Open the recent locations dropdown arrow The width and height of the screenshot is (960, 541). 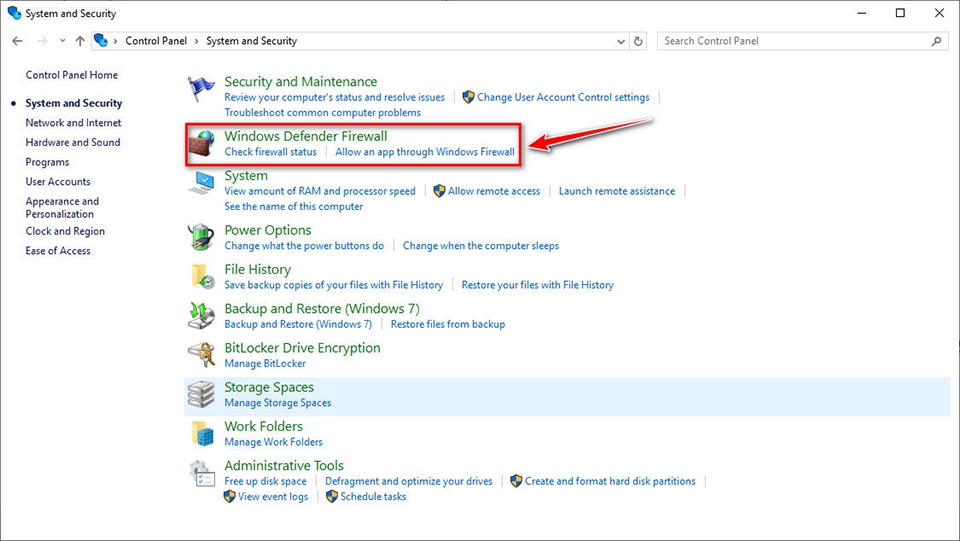[62, 41]
